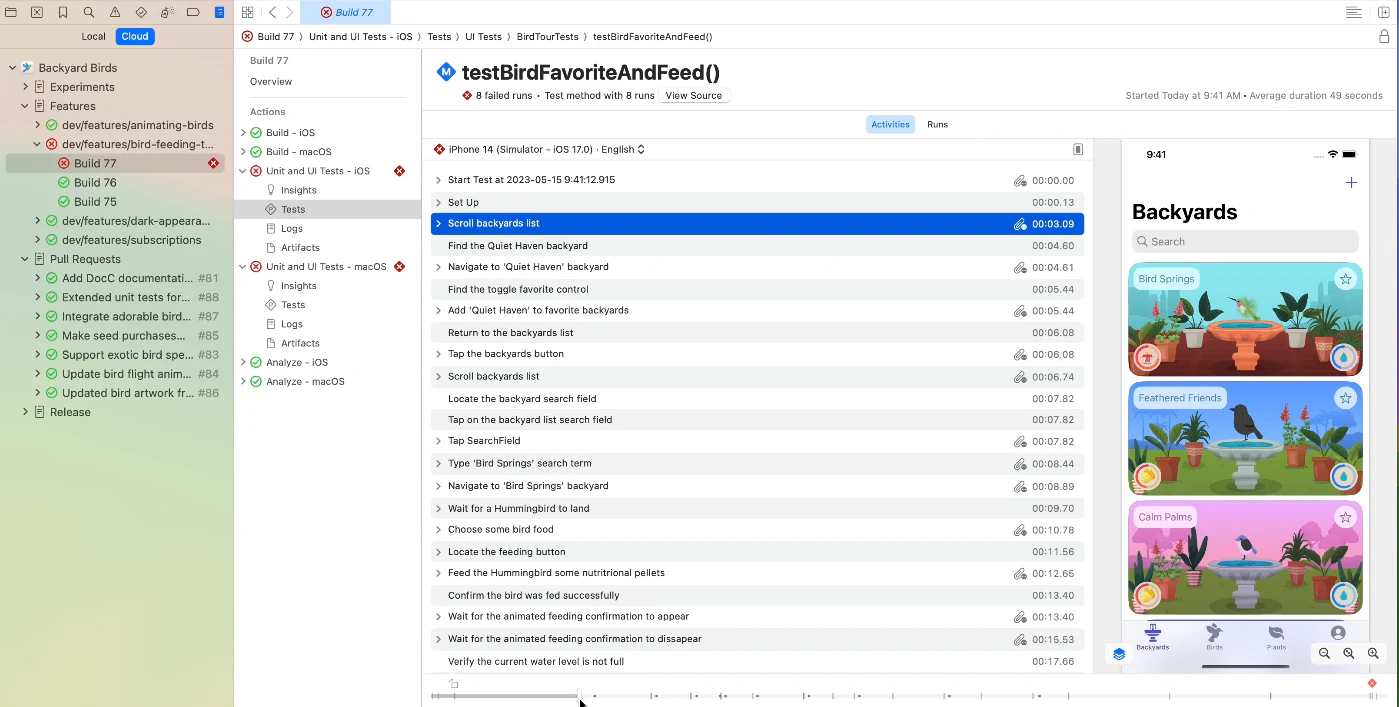Click the lock icon in the breadcrumb bar
This screenshot has height=707, width=1399.
pos(1384,36)
